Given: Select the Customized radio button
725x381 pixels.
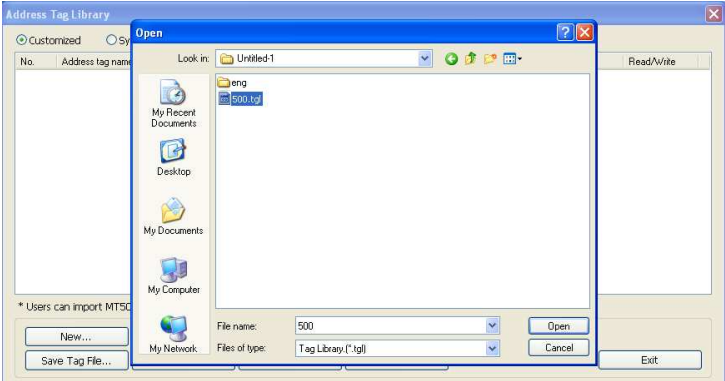Looking at the screenshot, I should (x=21, y=40).
